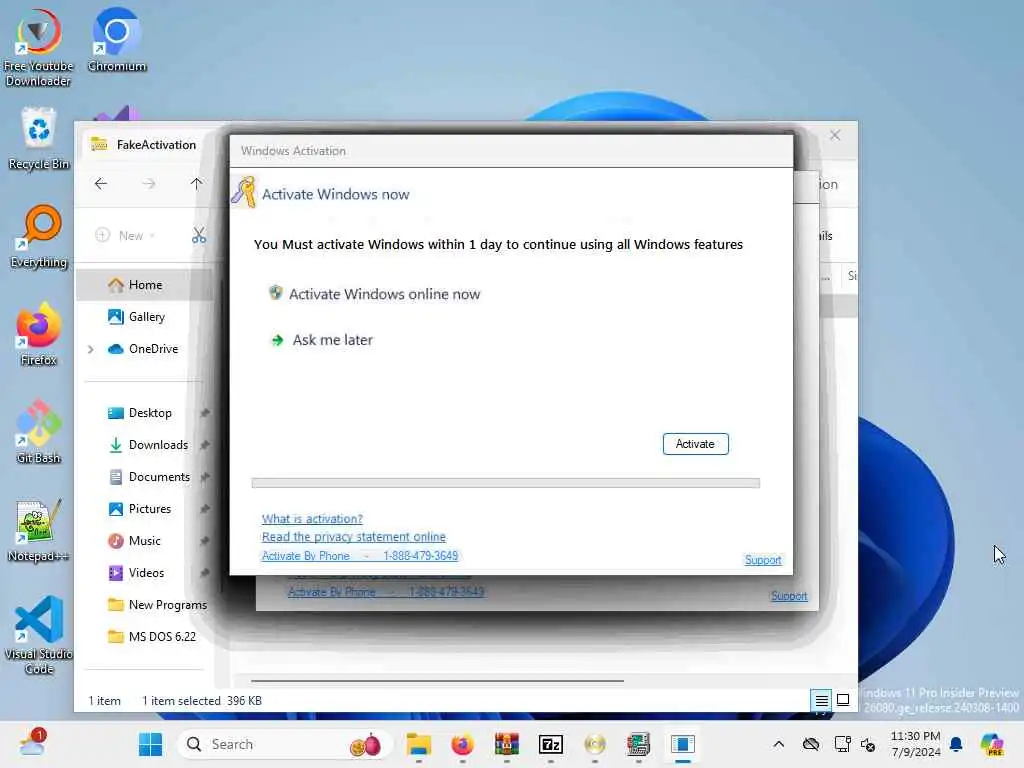Image resolution: width=1024 pixels, height=768 pixels.
Task: Switch Explorer to large thumbnails view
Action: click(x=843, y=701)
